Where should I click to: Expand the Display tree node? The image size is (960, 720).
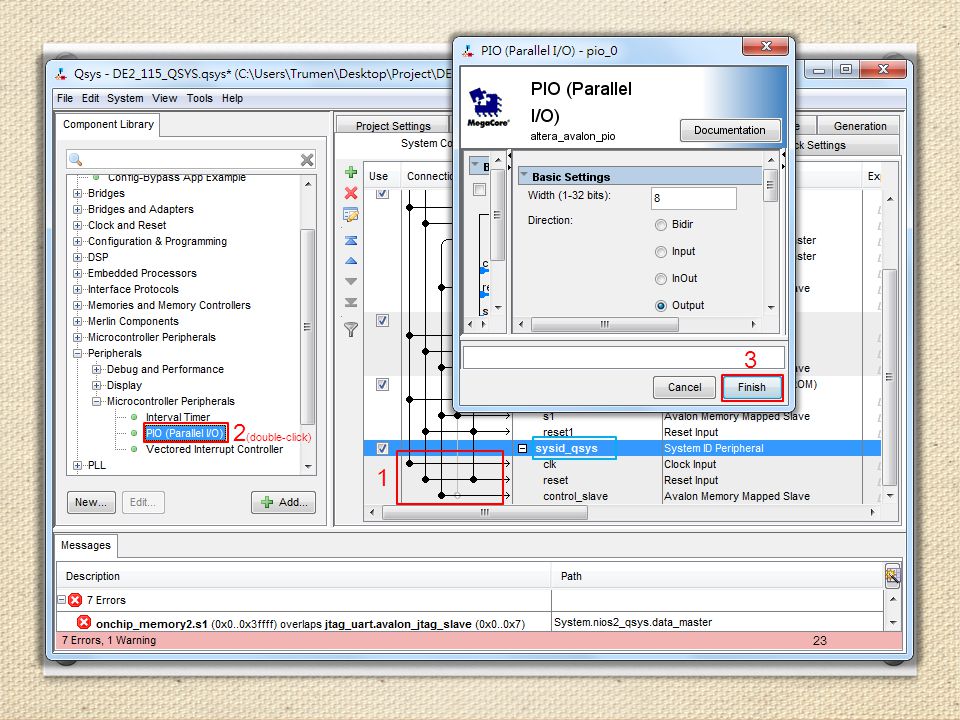[97, 385]
